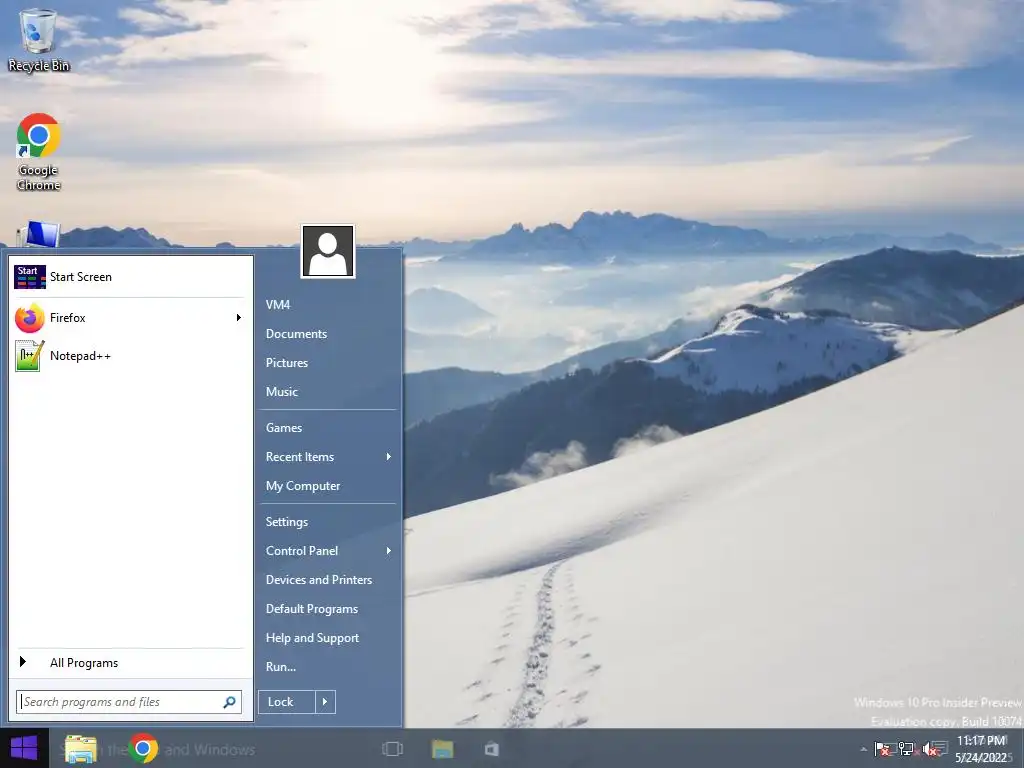Open Task View on the taskbar
1024x768 pixels.
[x=392, y=748]
